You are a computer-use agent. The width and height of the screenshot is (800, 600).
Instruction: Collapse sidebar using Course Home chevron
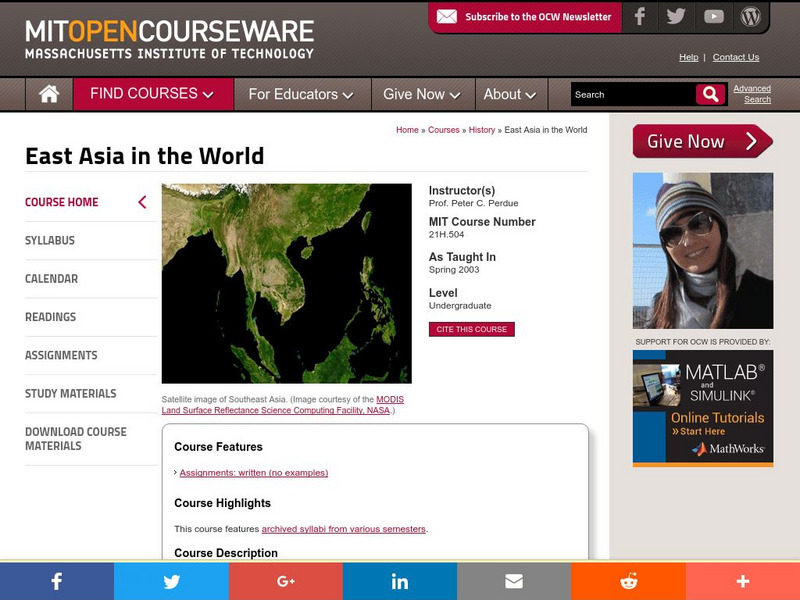142,202
